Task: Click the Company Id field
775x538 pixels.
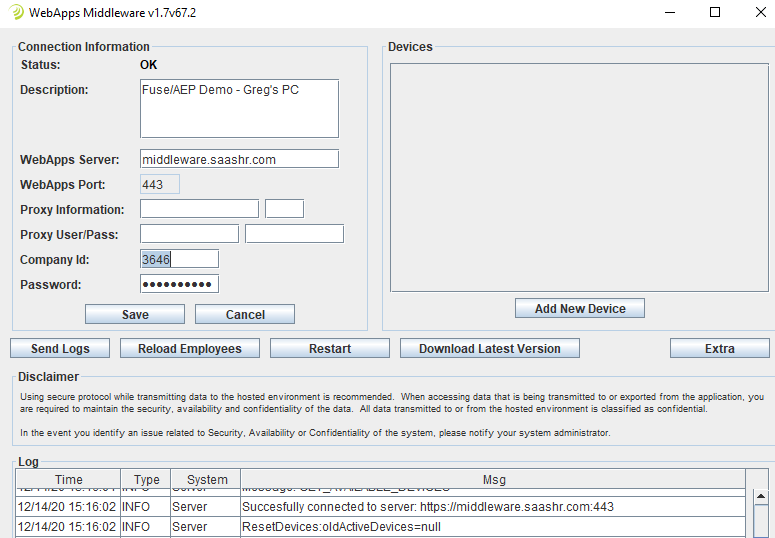Action: pyautogui.click(x=179, y=259)
